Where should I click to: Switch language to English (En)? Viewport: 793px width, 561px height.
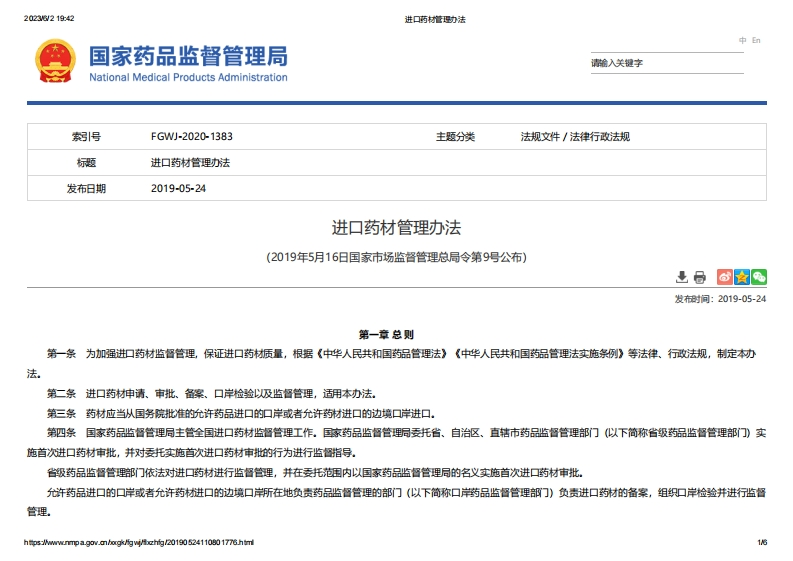[x=756, y=40]
